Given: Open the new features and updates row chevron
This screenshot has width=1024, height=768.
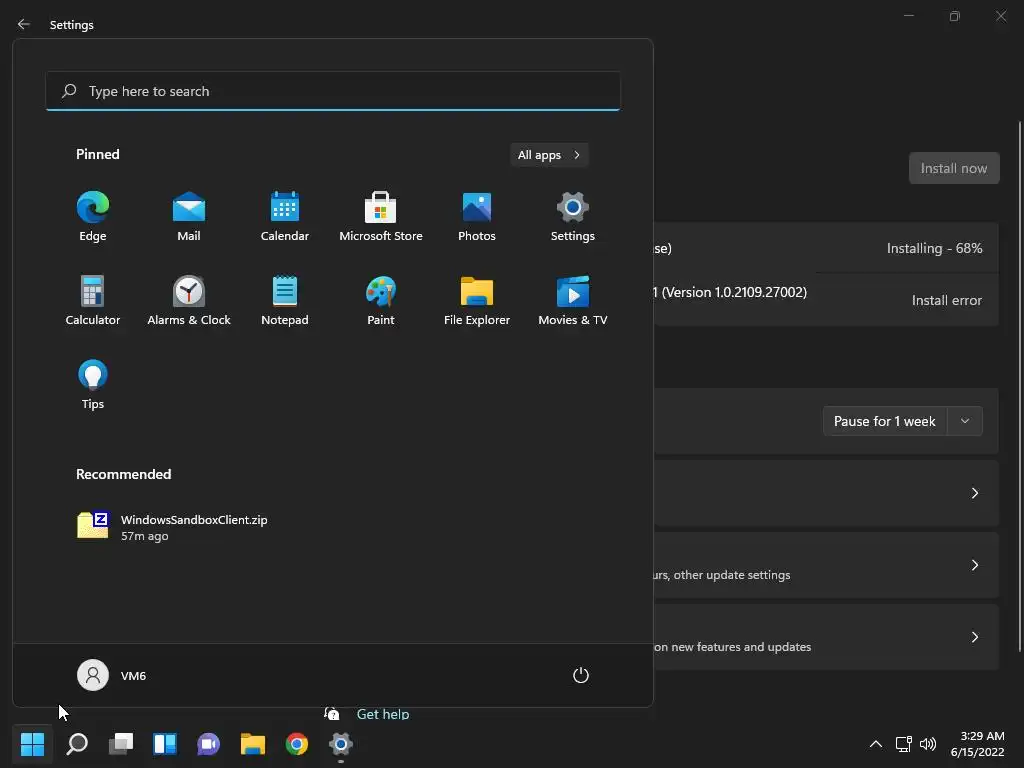Looking at the screenshot, I should pos(974,637).
